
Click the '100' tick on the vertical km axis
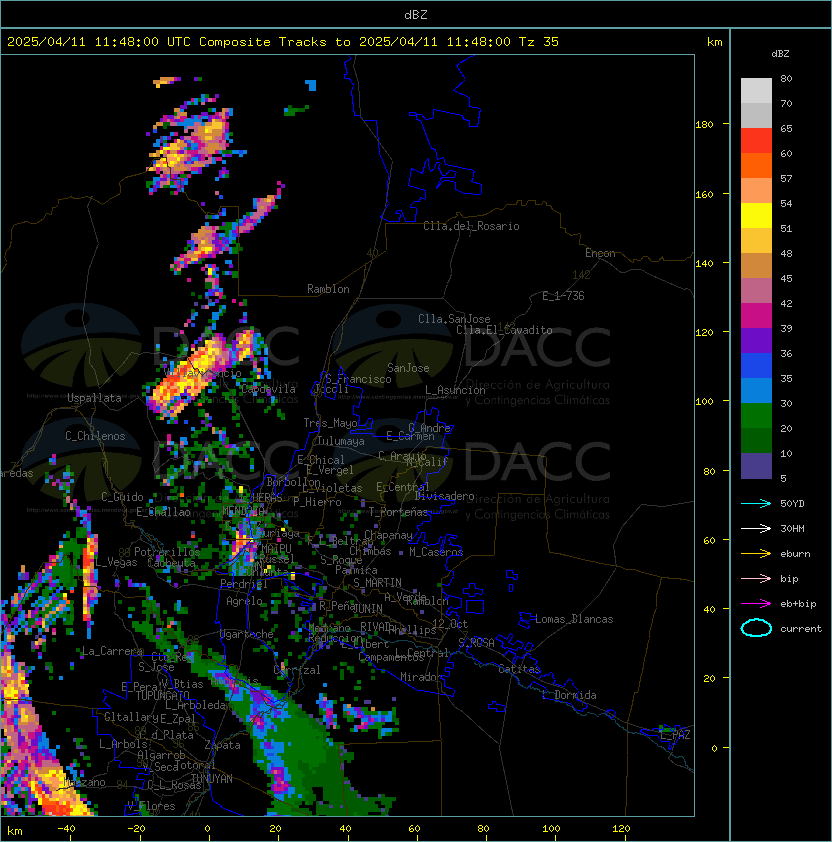[704, 402]
